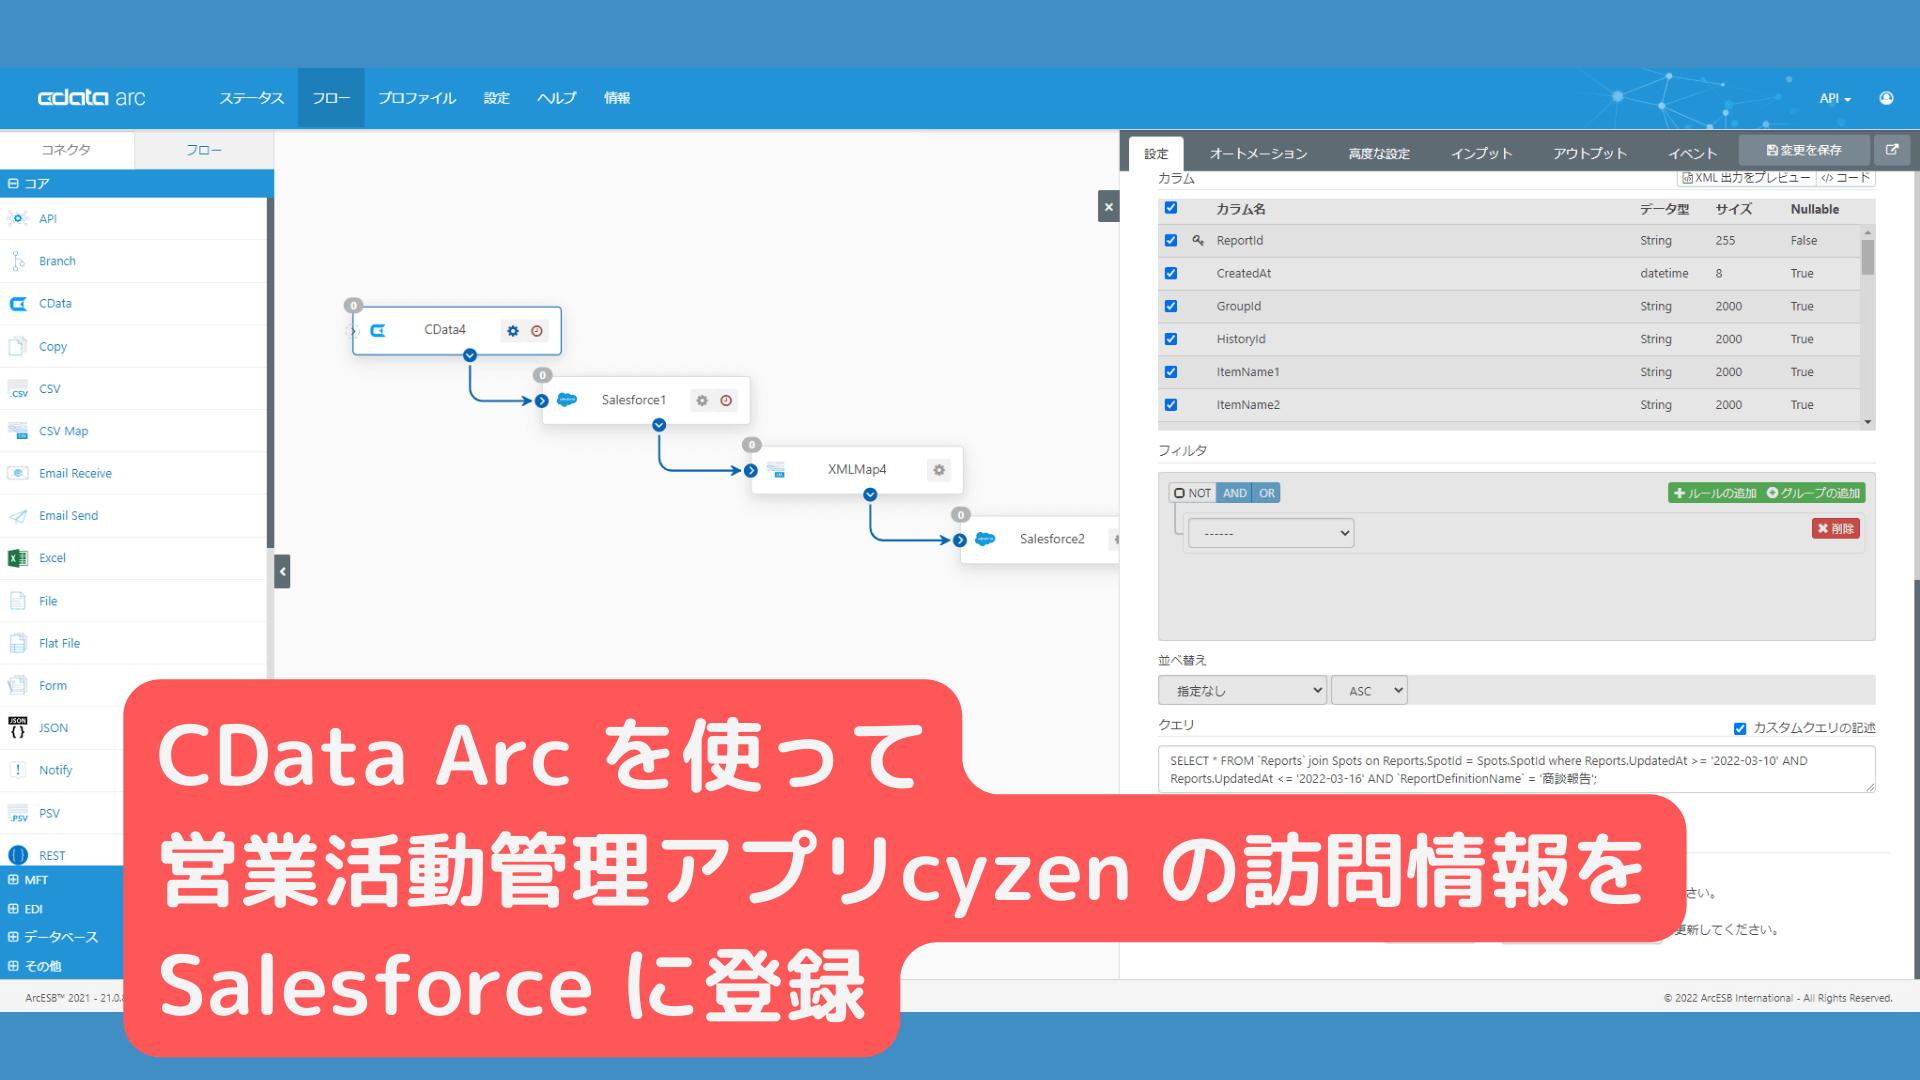The image size is (1920, 1080).
Task: Click the gear icon on XMLMap4
Action: [x=938, y=469]
